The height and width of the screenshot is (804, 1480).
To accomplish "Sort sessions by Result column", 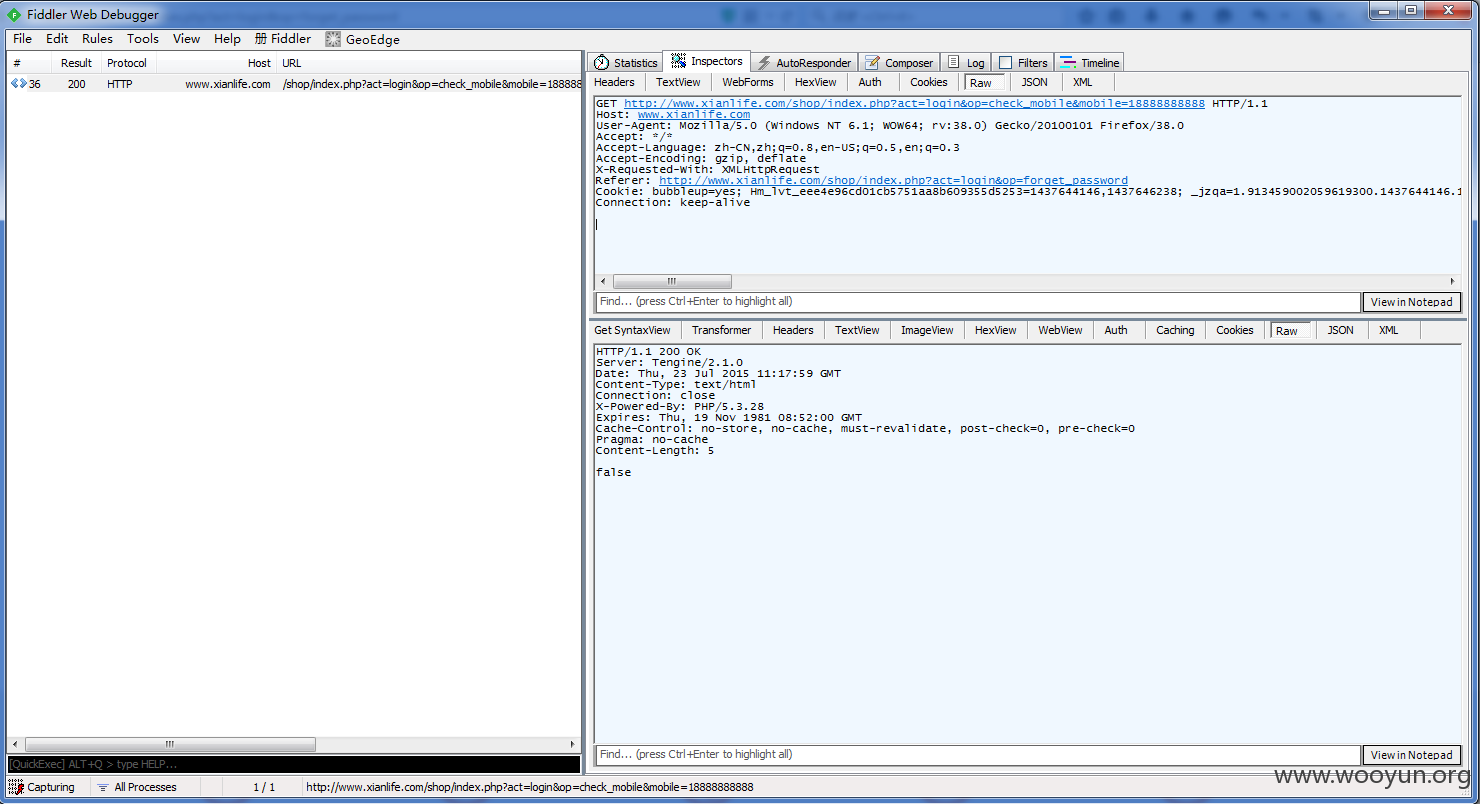I will pos(76,63).
